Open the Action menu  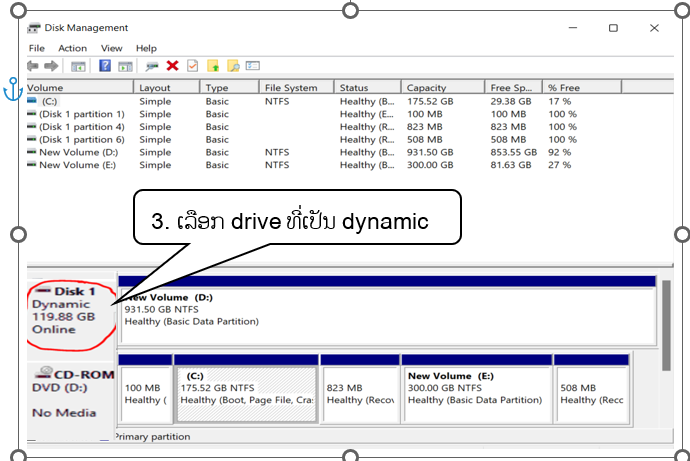click(x=72, y=48)
